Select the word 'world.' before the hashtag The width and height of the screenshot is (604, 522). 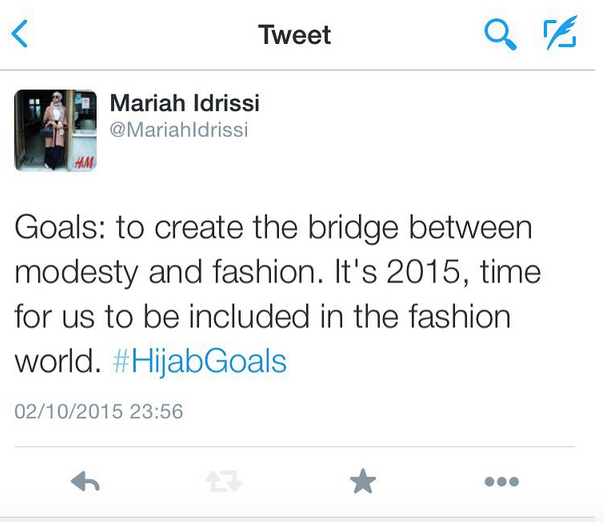pyautogui.click(x=58, y=361)
